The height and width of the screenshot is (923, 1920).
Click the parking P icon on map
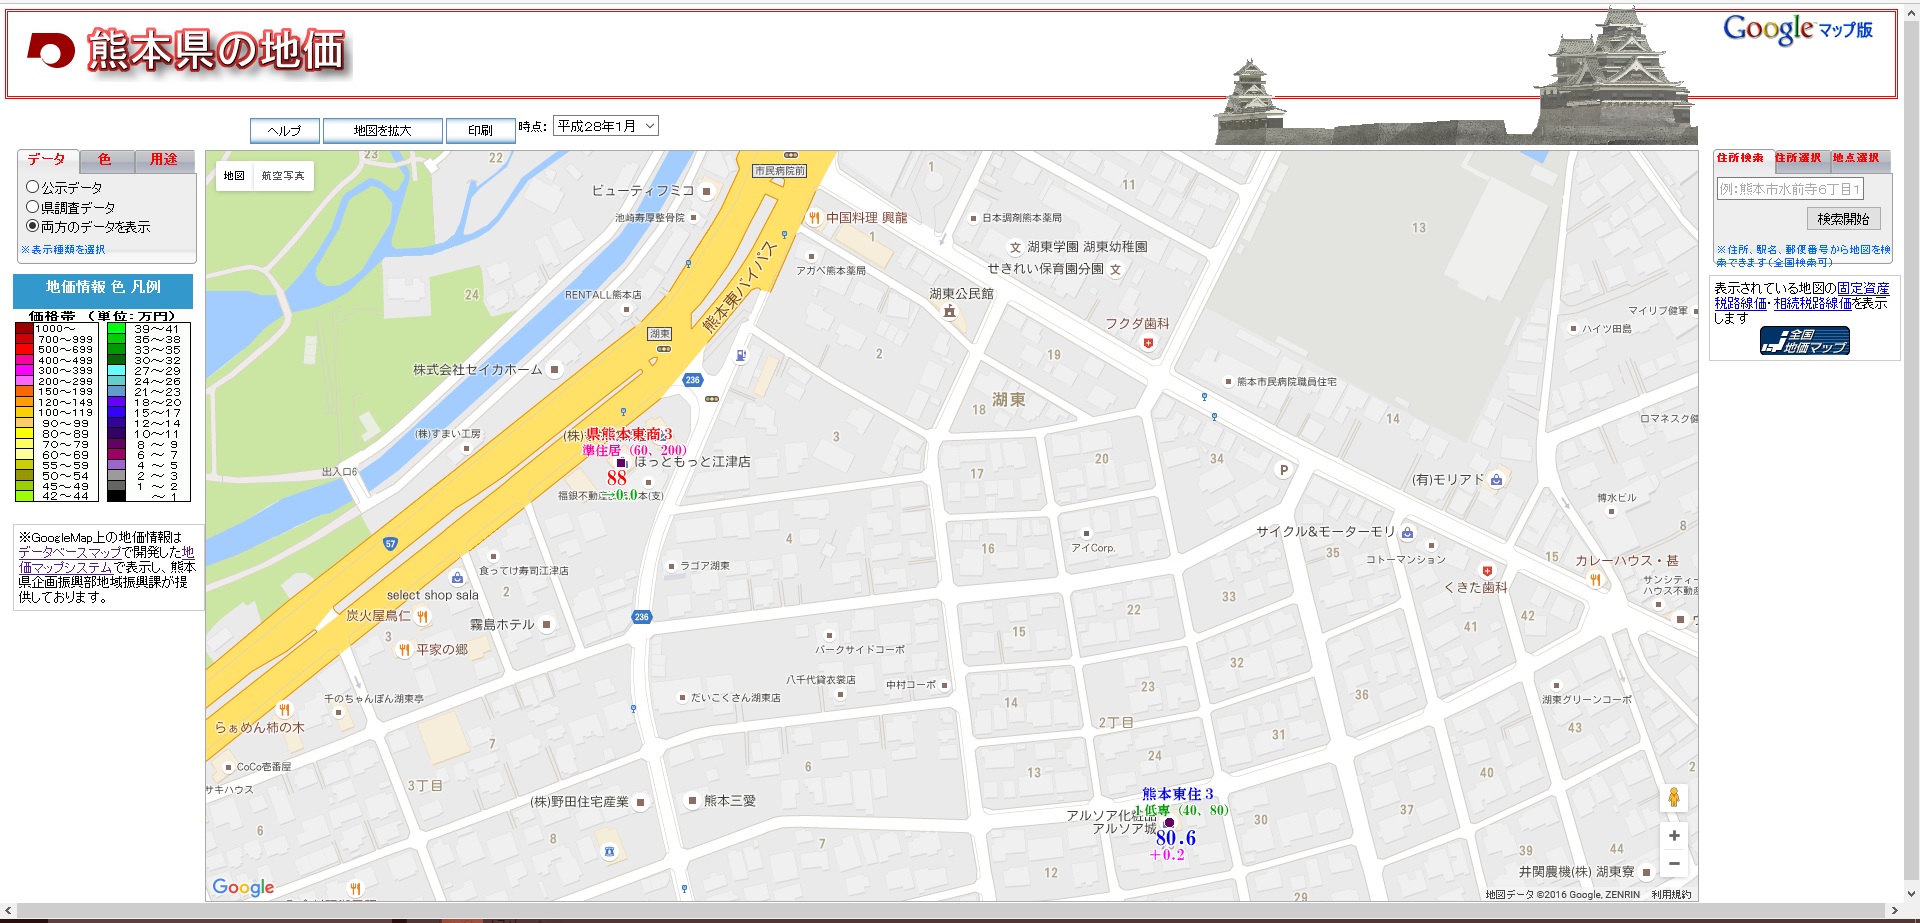[x=1284, y=470]
